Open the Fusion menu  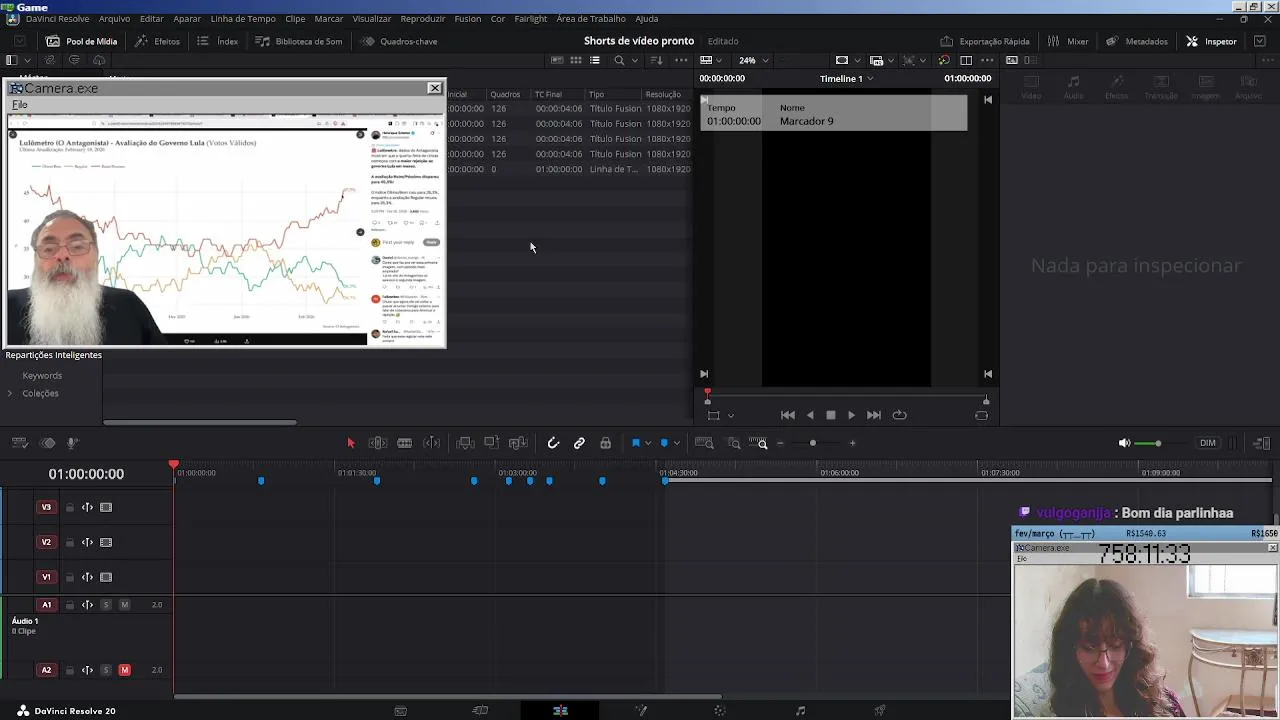[467, 19]
